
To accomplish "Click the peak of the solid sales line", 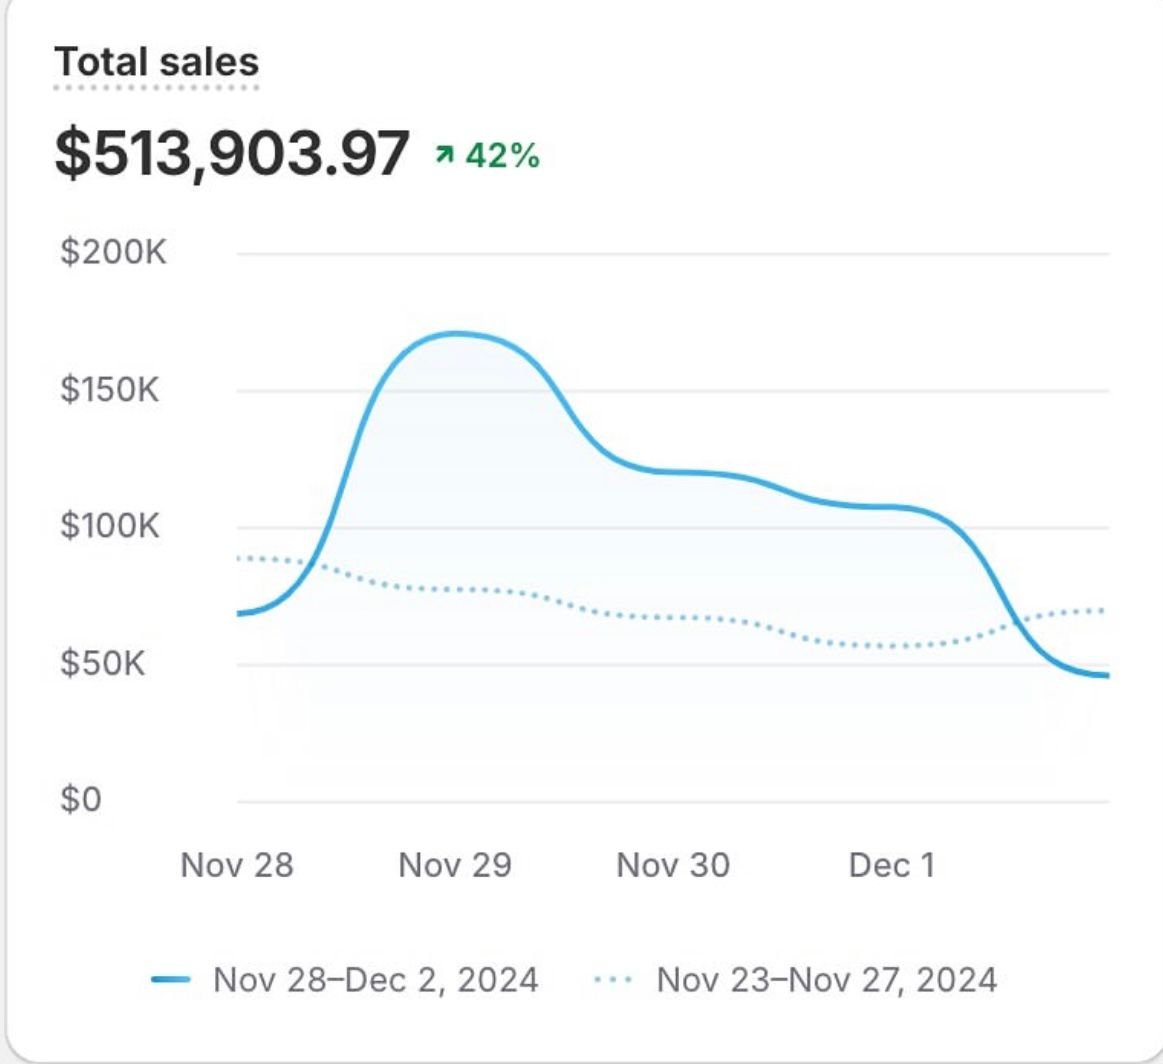I will coord(456,333).
